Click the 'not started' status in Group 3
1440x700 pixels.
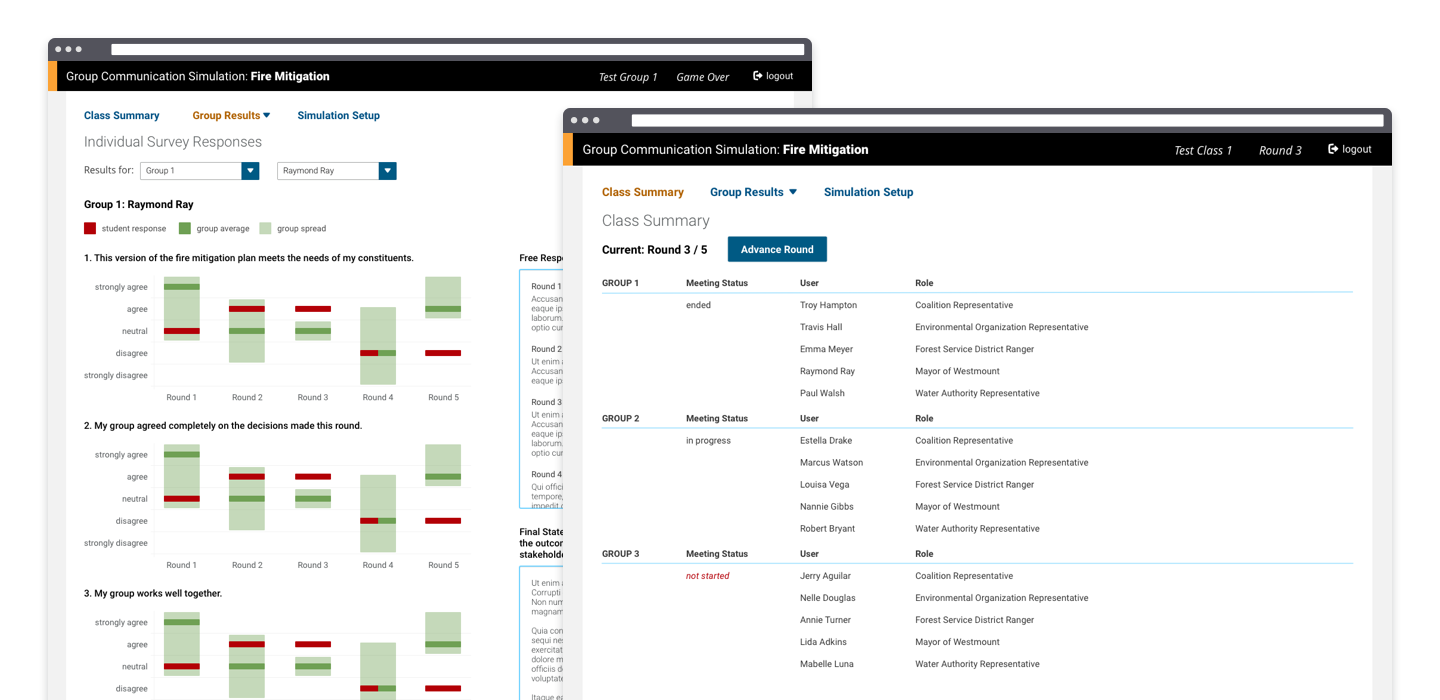(707, 576)
